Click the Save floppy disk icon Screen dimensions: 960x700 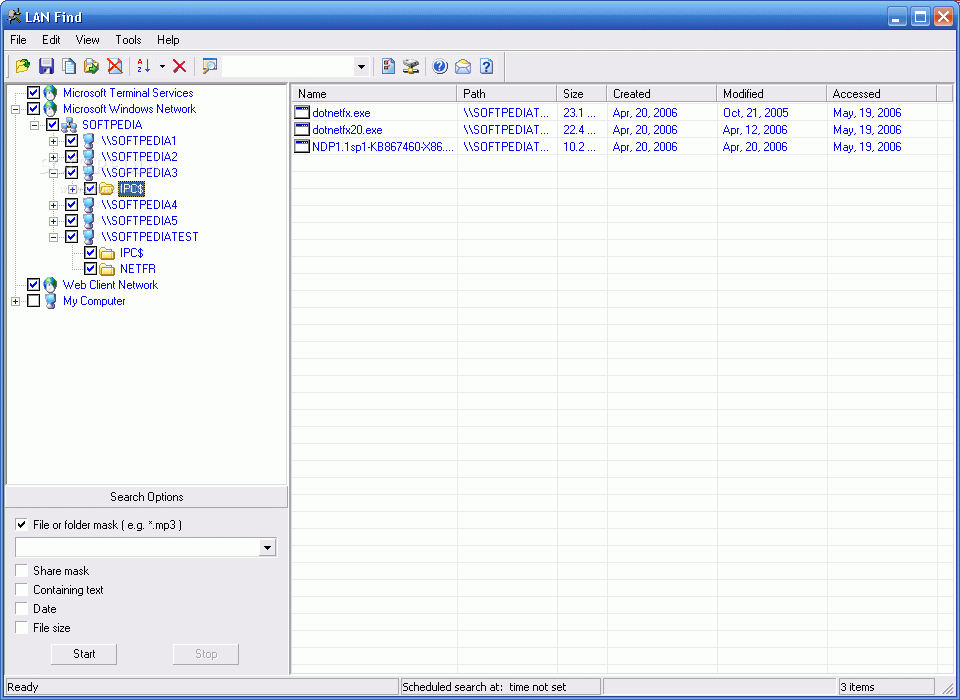(x=47, y=66)
